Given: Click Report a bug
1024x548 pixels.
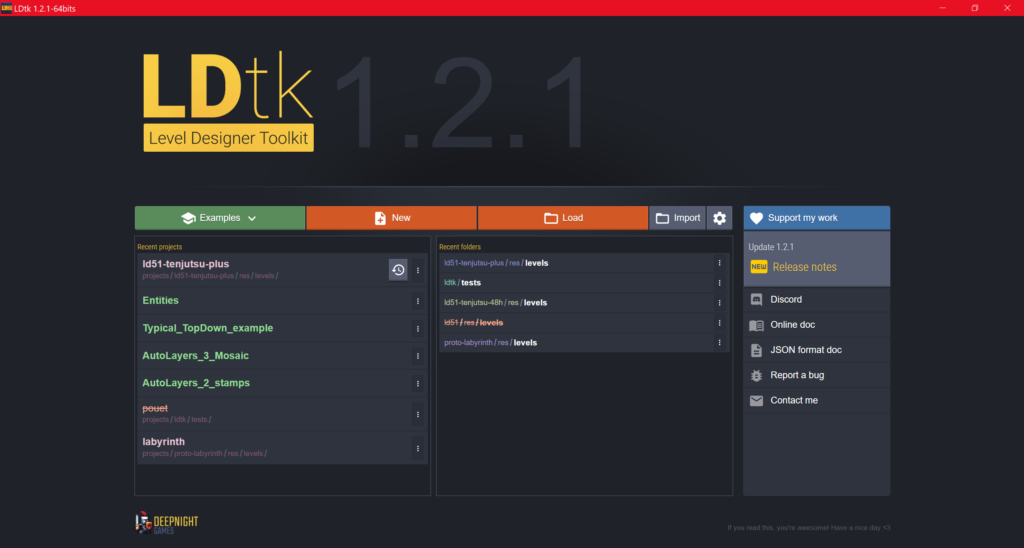Looking at the screenshot, I should (x=816, y=375).
